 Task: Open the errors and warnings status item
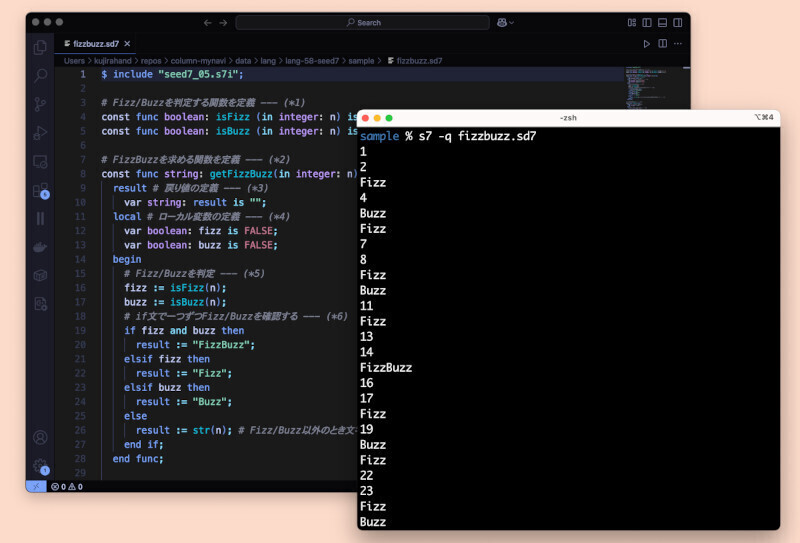67,487
